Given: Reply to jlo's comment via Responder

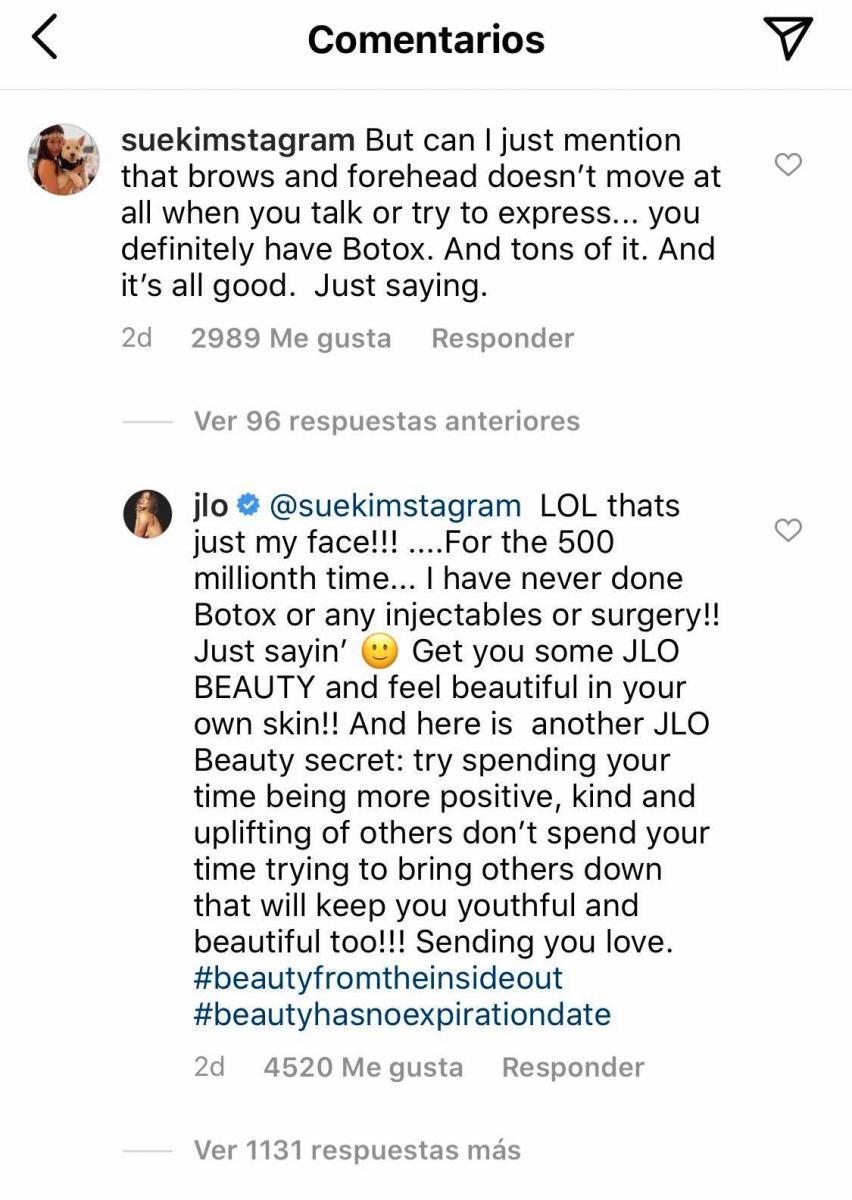Looking at the screenshot, I should point(572,1068).
